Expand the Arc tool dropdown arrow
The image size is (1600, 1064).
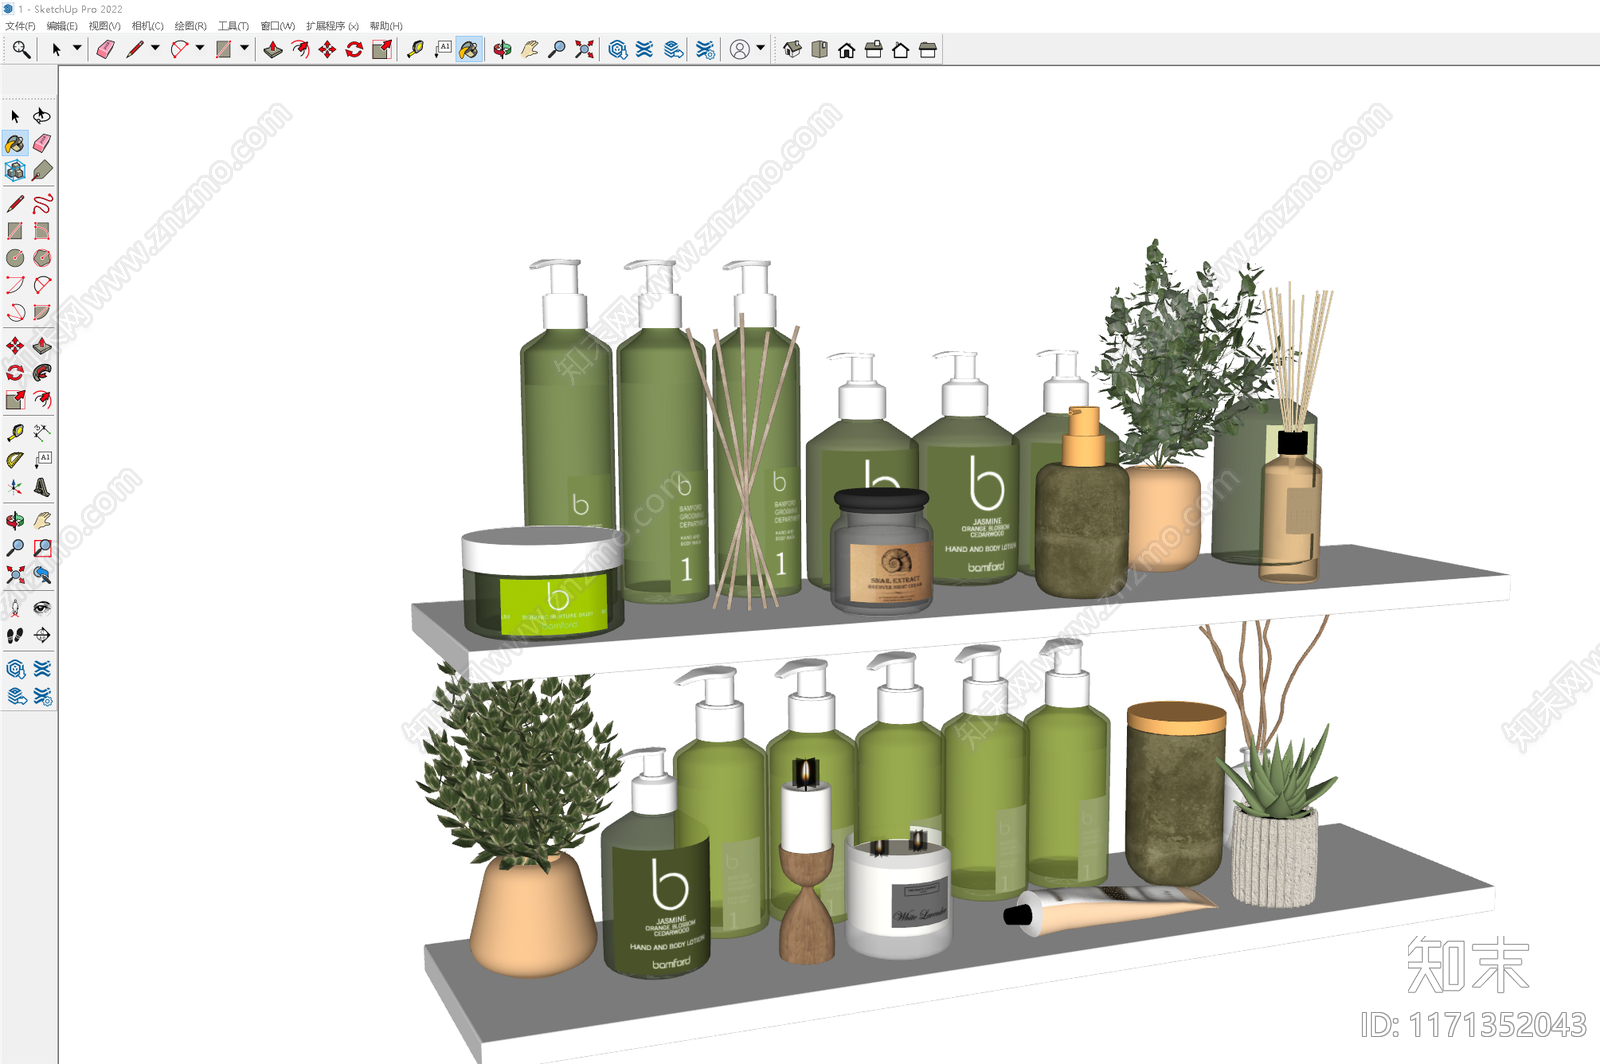tap(200, 48)
